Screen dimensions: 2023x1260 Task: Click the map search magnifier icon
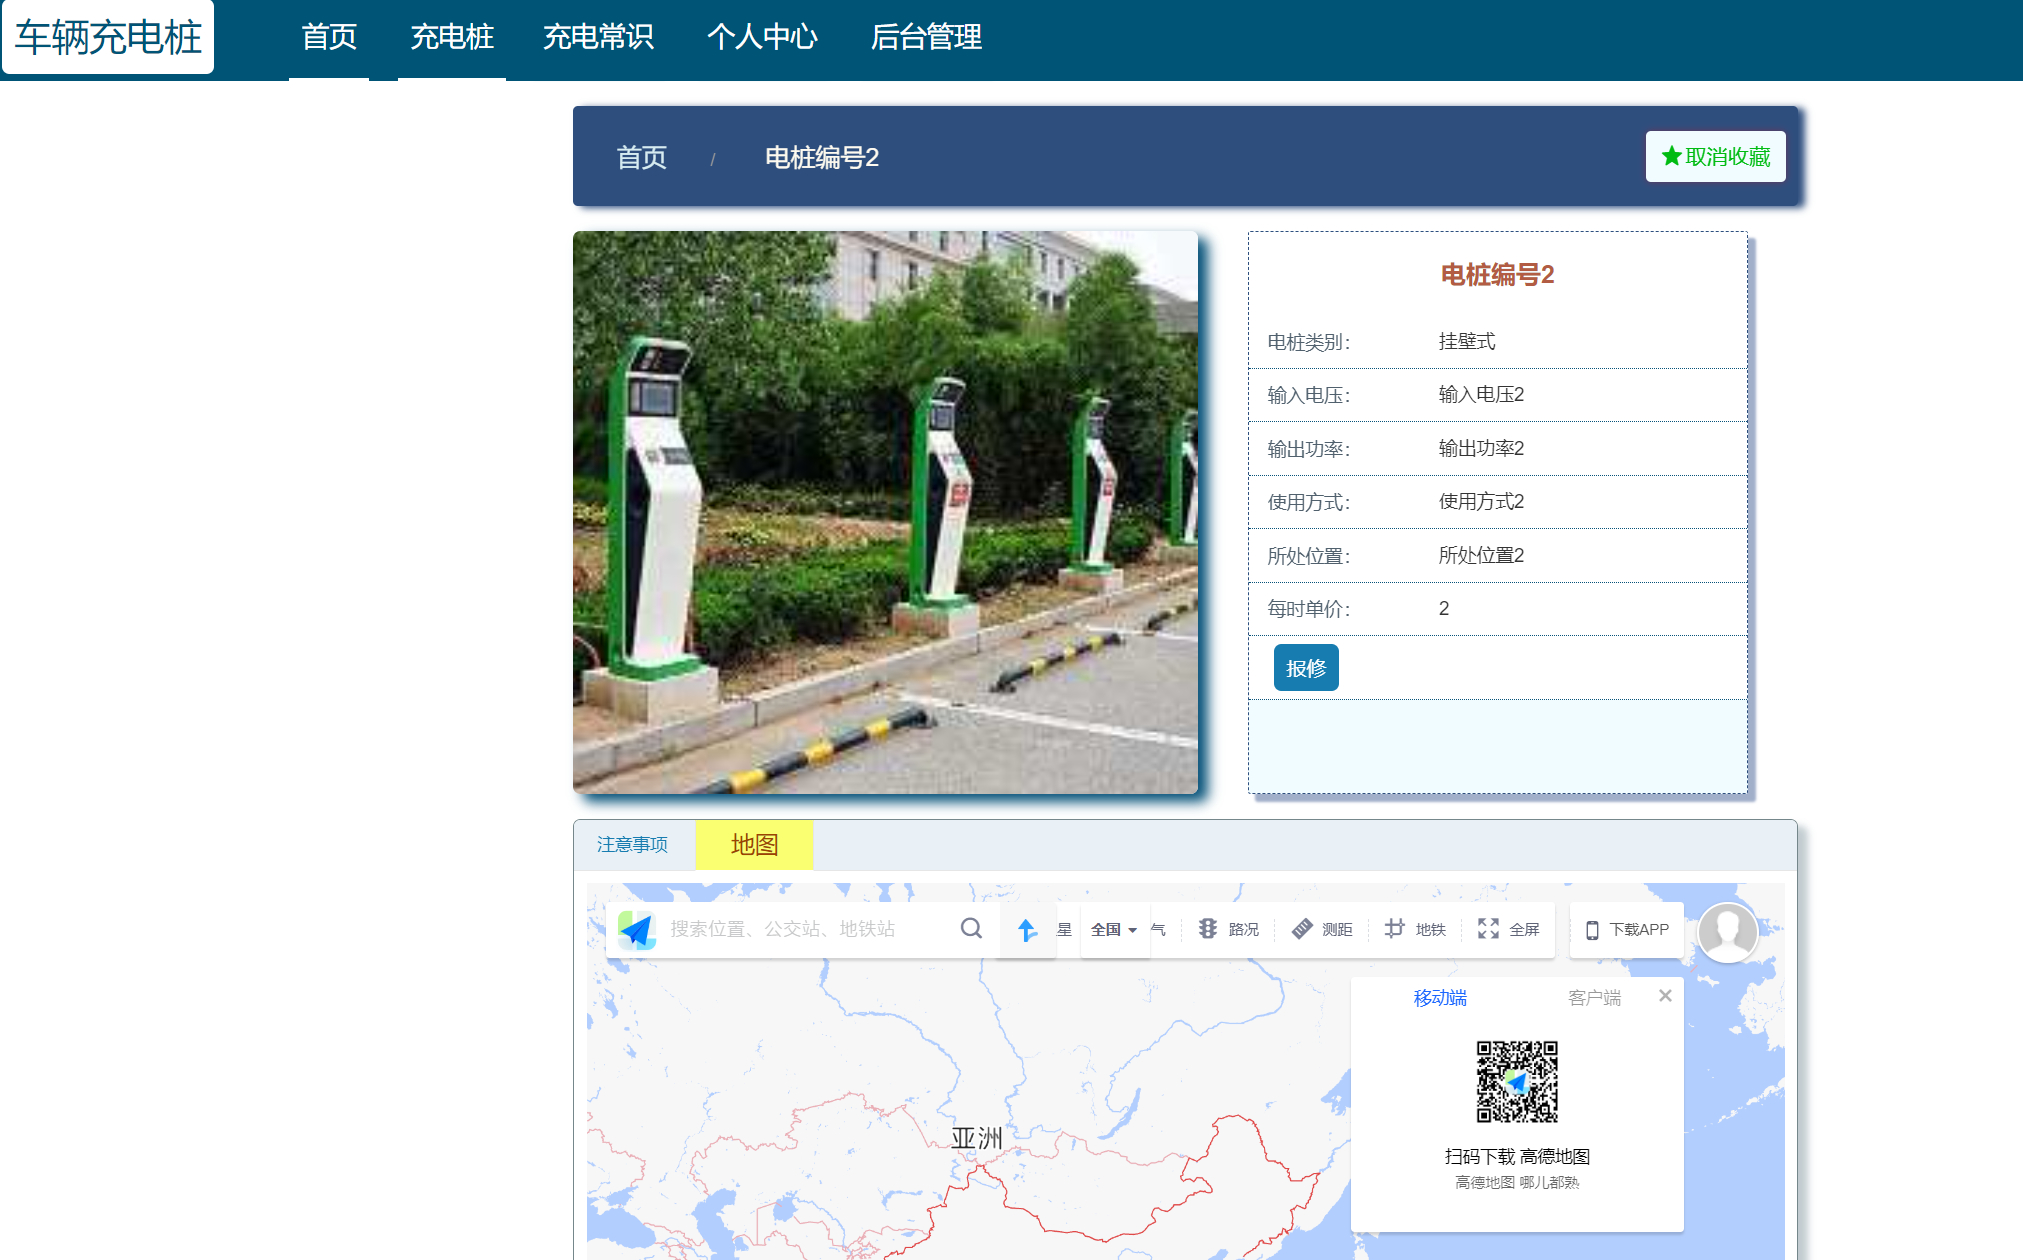[x=970, y=928]
